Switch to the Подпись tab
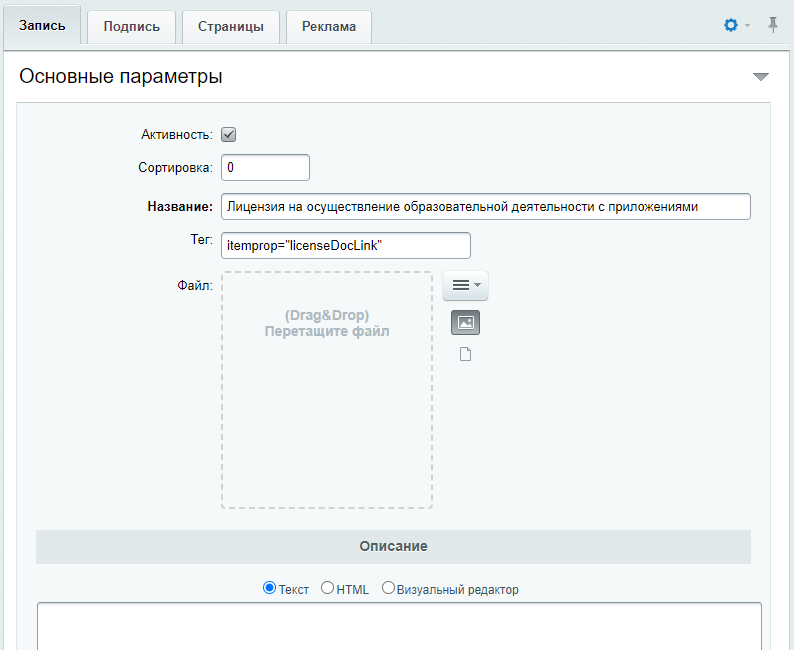Viewport: 794px width, 650px height. [132, 27]
